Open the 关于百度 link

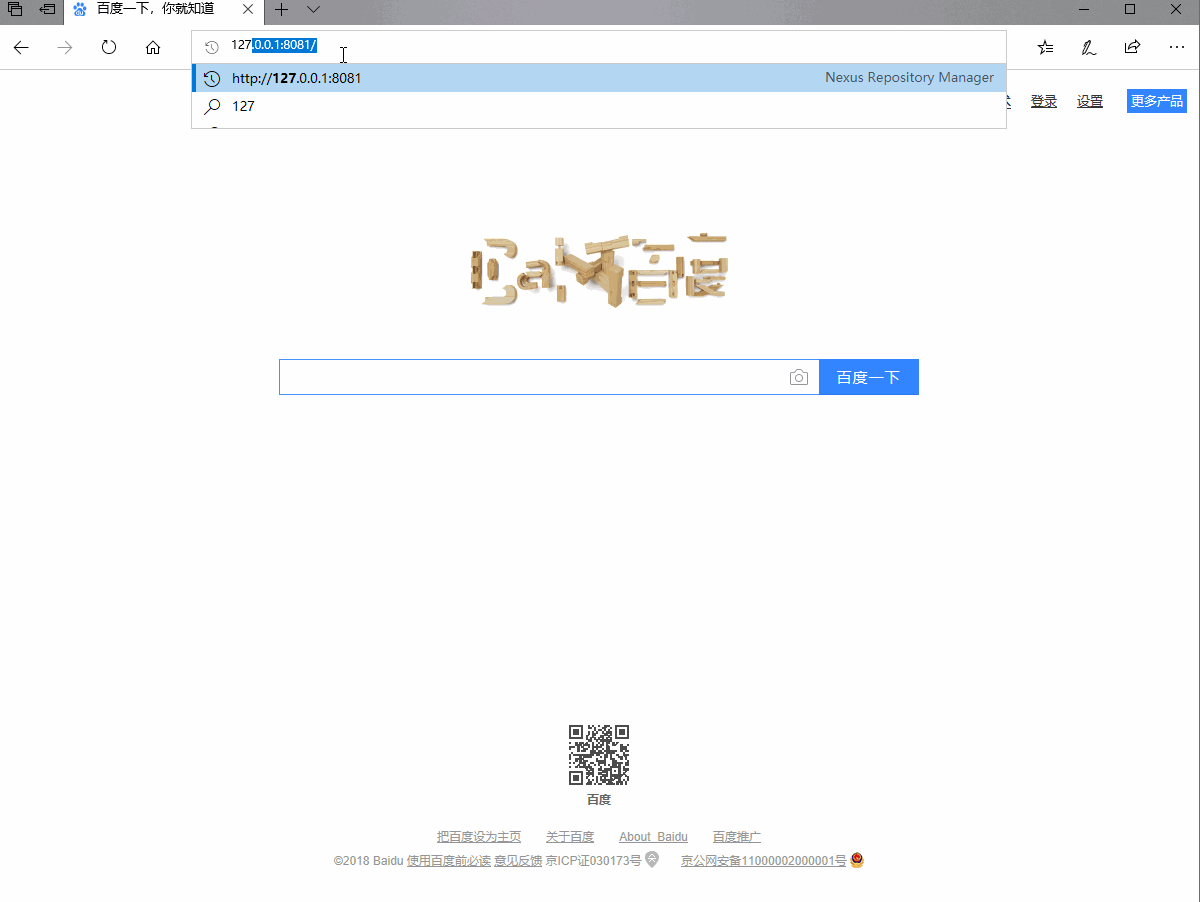pyautogui.click(x=570, y=837)
